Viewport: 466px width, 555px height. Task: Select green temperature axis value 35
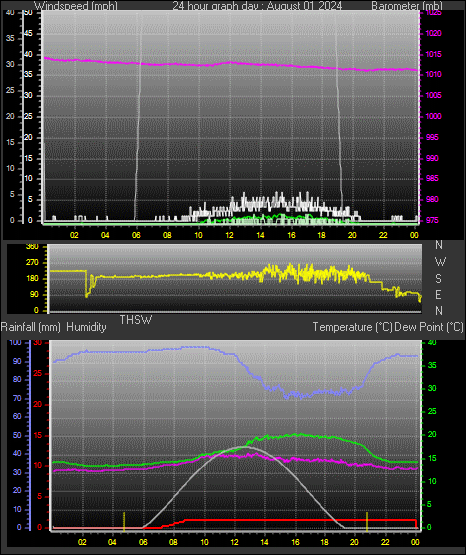point(432,366)
